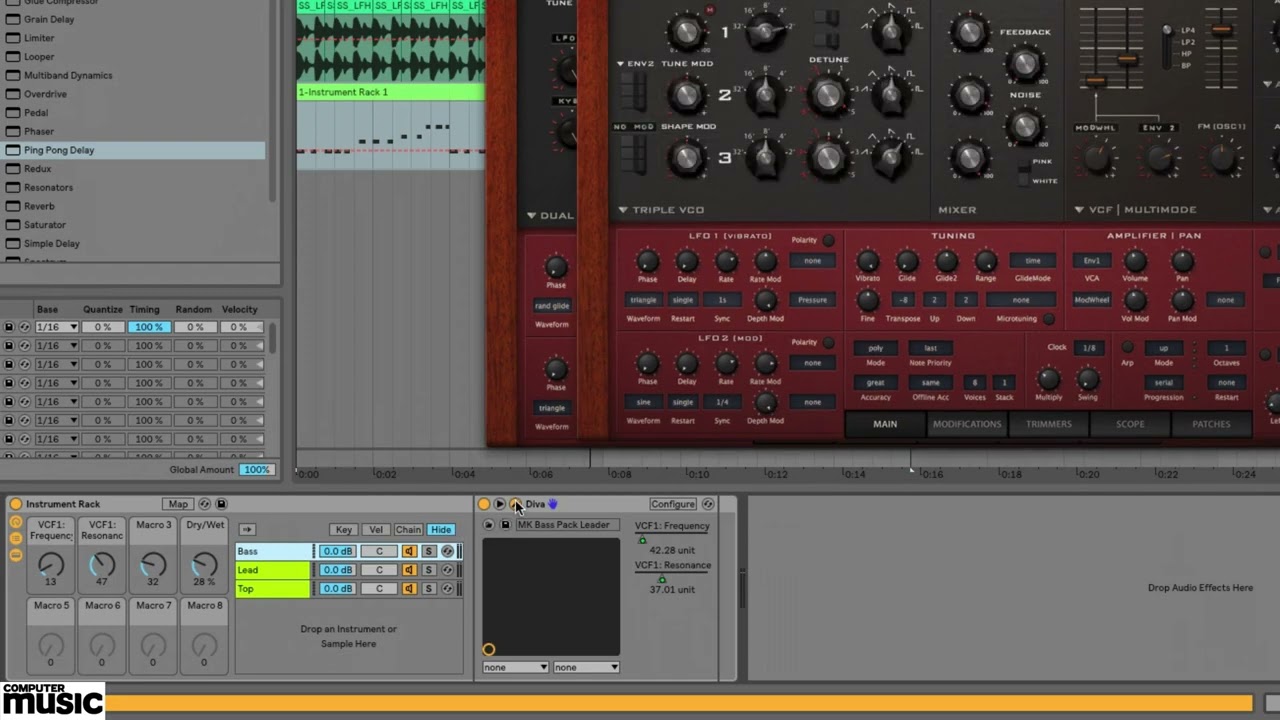
Task: Toggle the Chain select editor button
Action: tap(408, 529)
